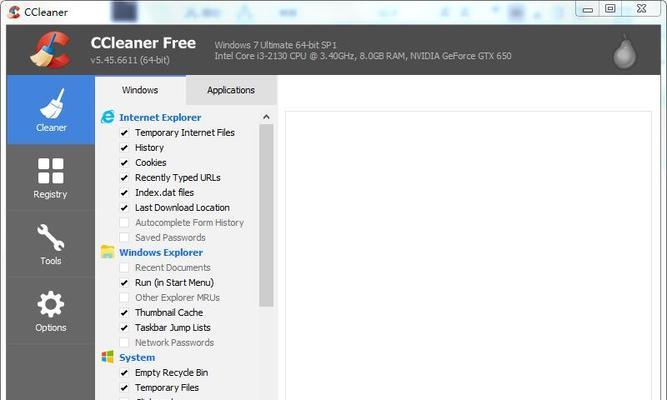Toggle Taskbar Jump Lists checkbox
Screen dimensions: 667x400
coord(124,328)
